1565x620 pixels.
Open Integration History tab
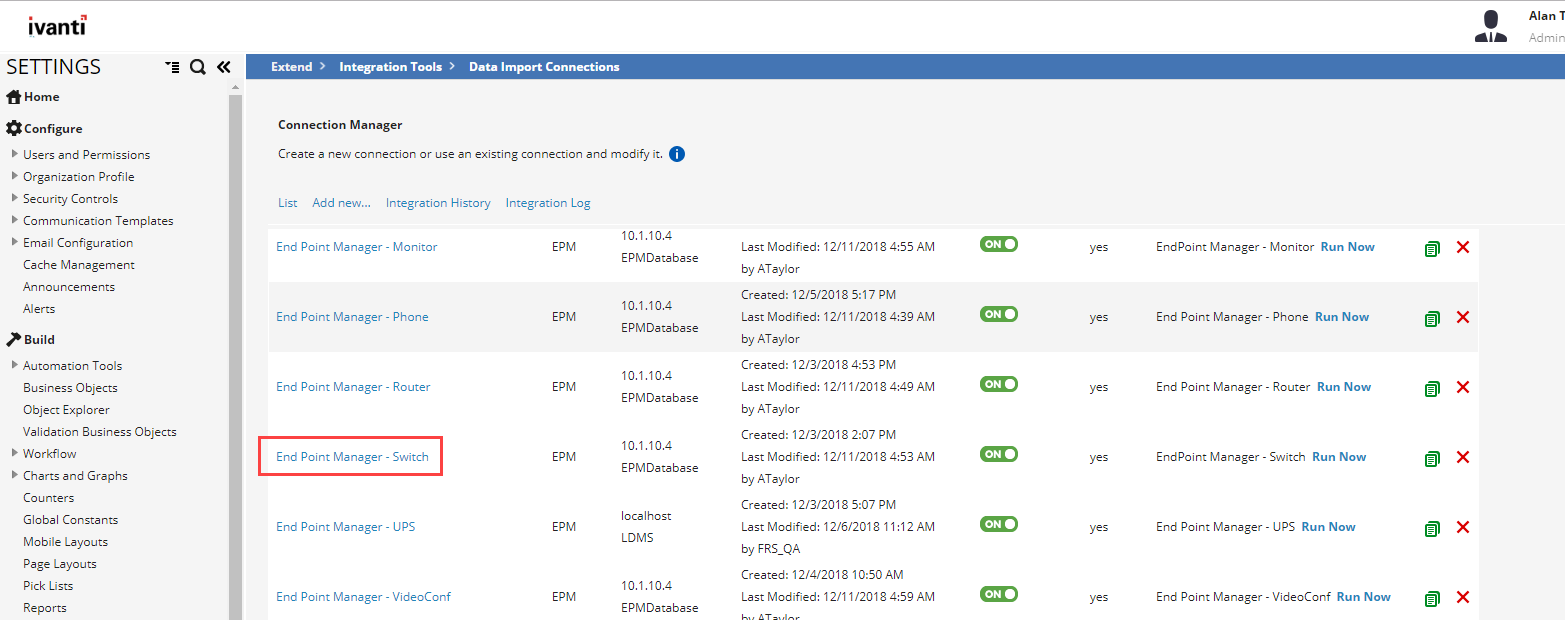pos(438,203)
